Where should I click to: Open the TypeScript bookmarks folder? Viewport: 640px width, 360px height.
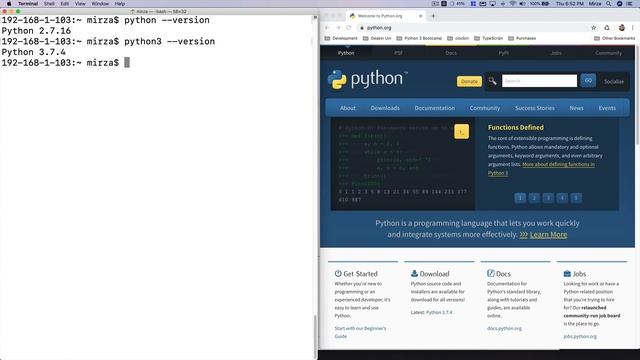coord(489,38)
